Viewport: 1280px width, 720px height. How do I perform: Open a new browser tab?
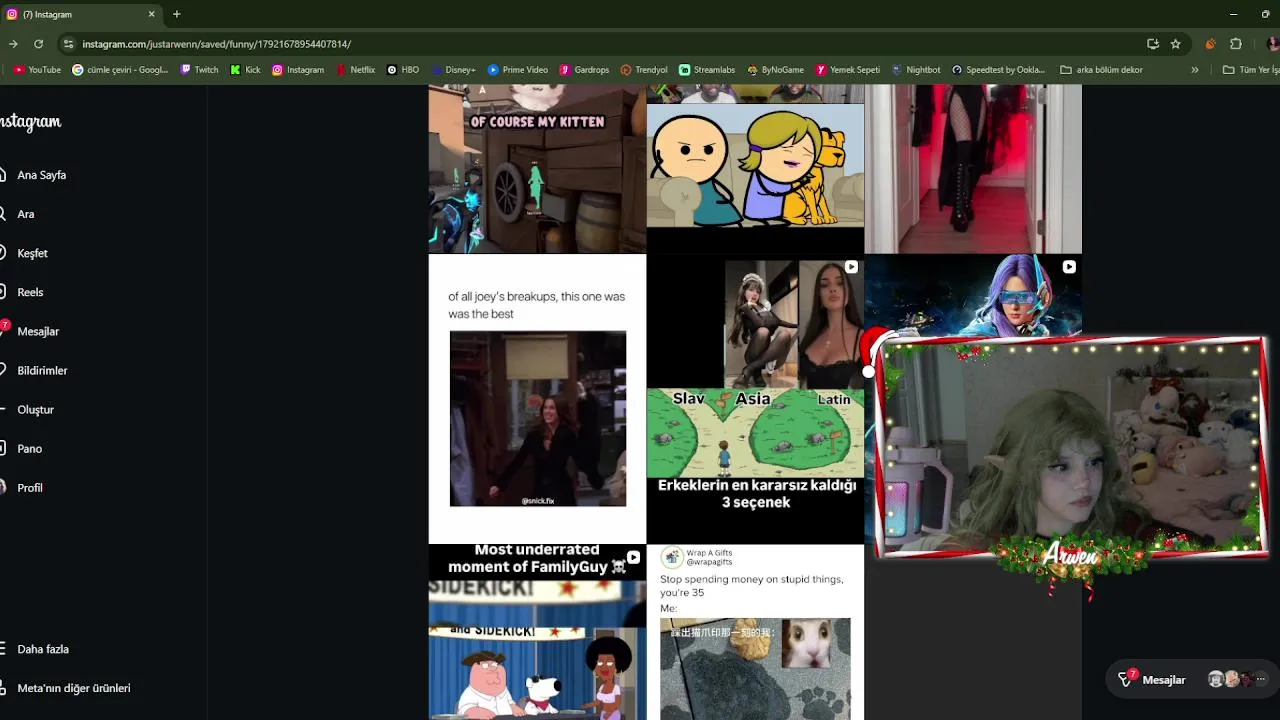(177, 14)
